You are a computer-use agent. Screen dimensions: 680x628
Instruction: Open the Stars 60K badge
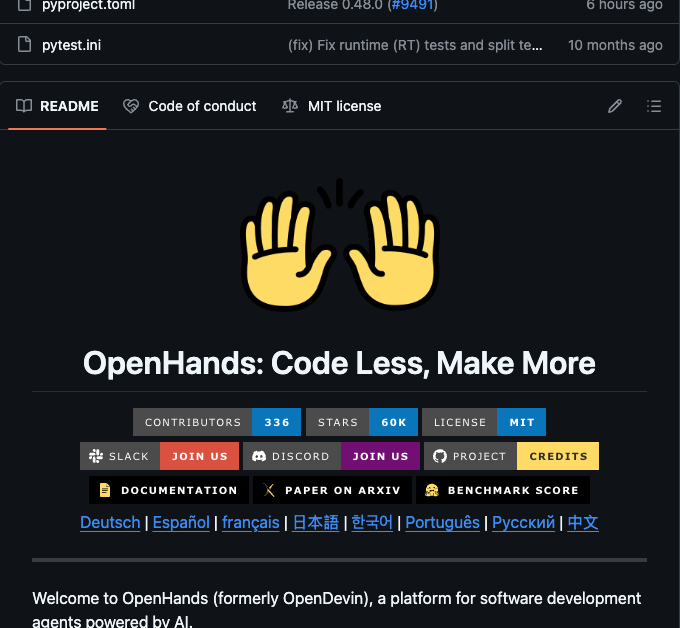pyautogui.click(x=362, y=422)
